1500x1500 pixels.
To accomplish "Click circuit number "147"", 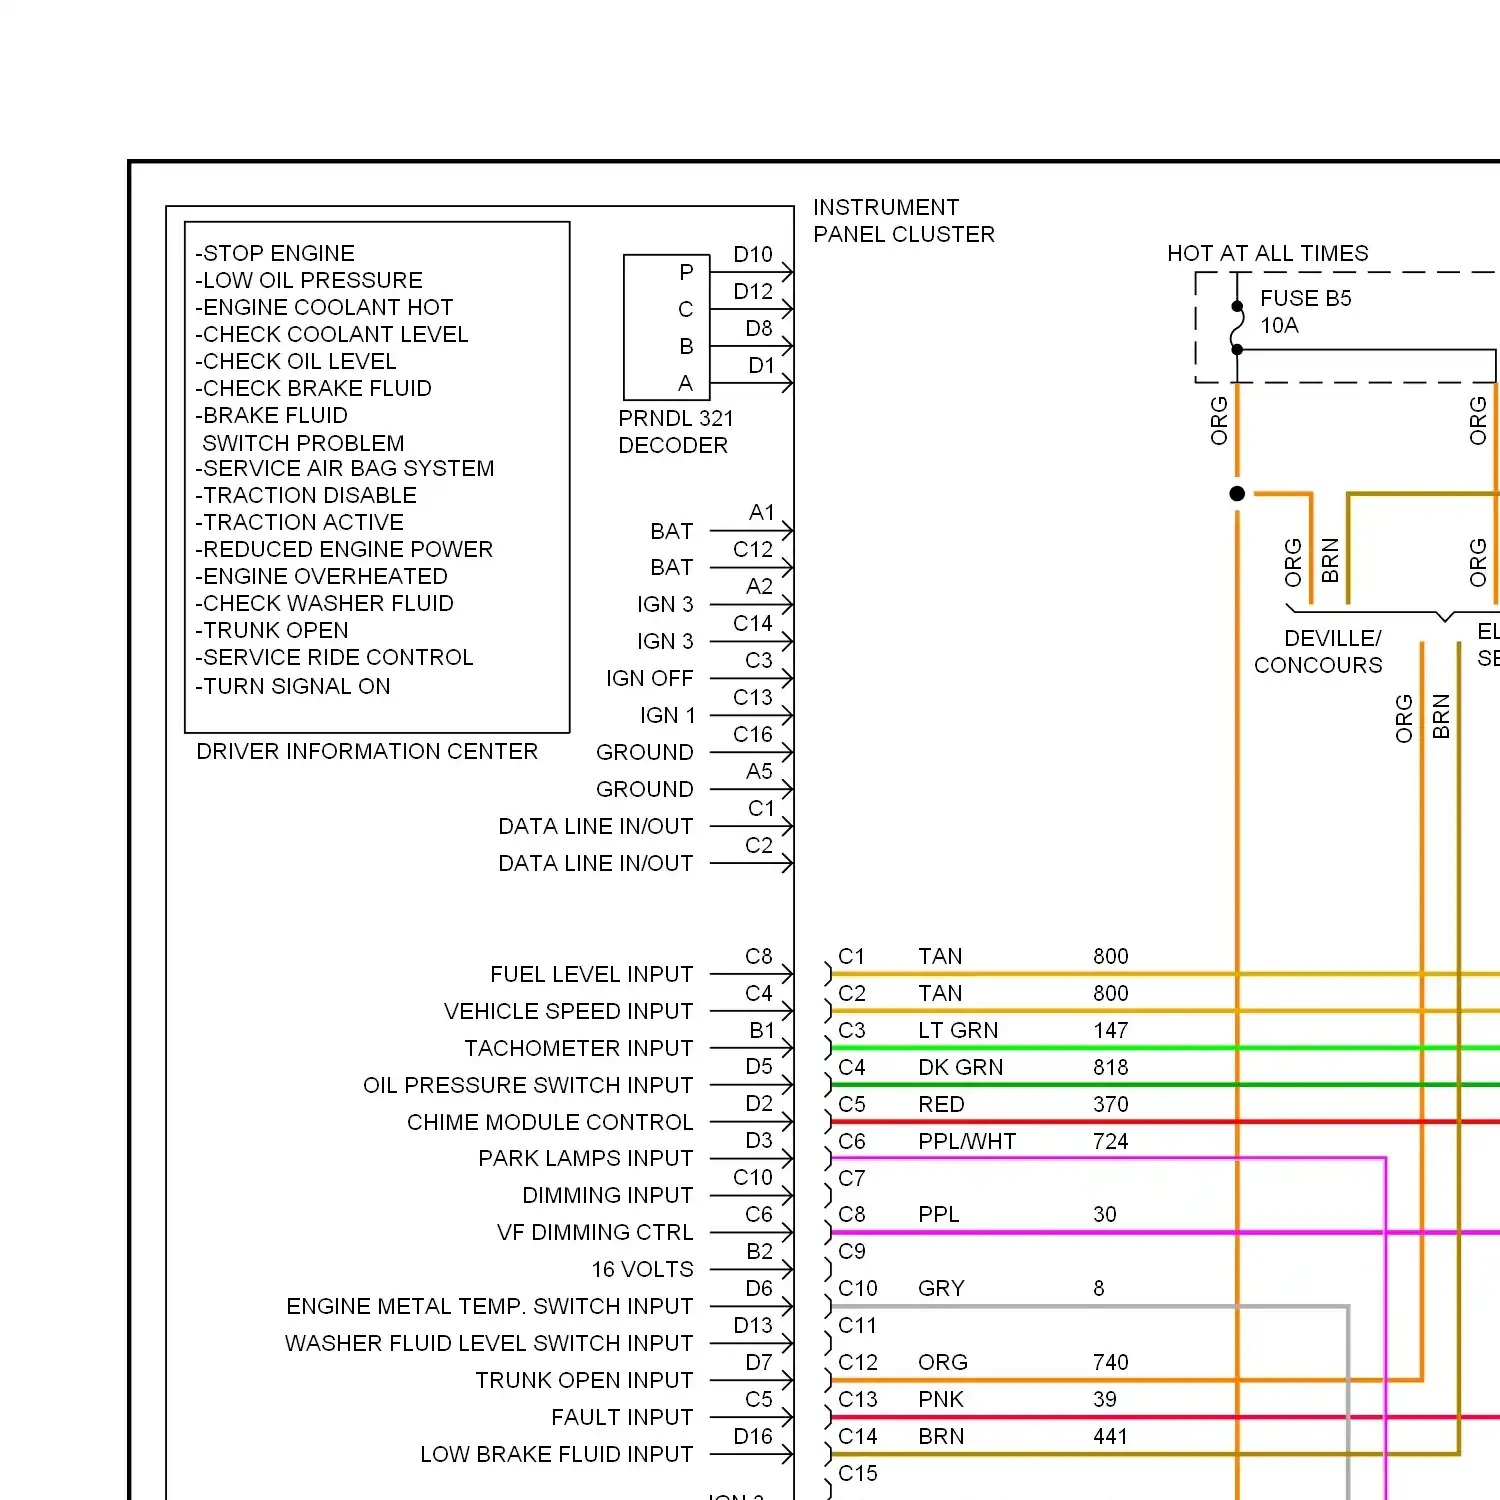I will 1111,1031.
